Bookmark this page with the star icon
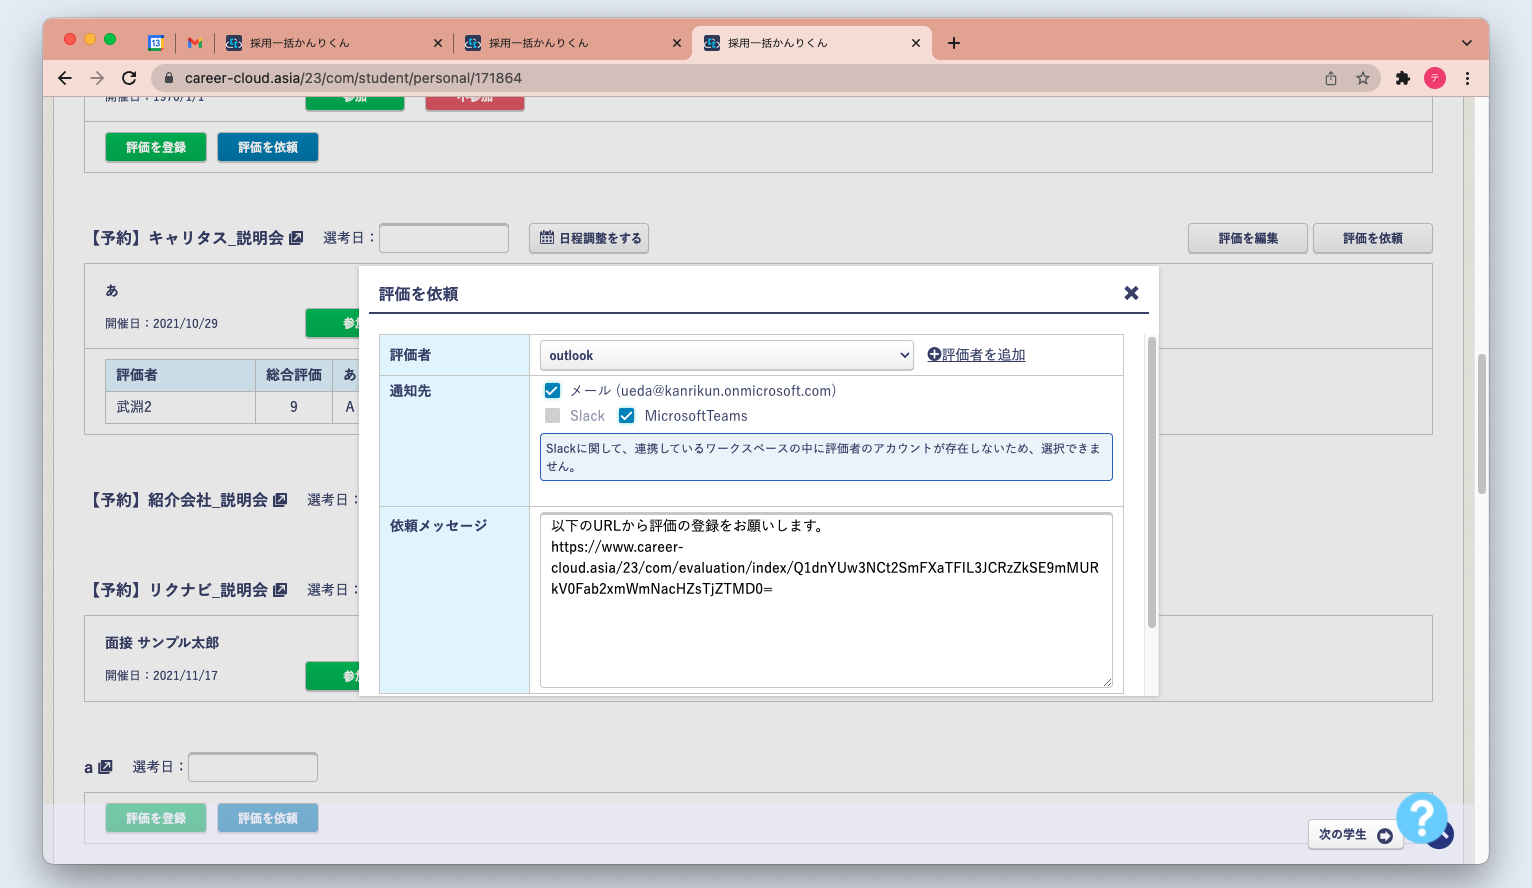1532x888 pixels. click(x=1362, y=78)
